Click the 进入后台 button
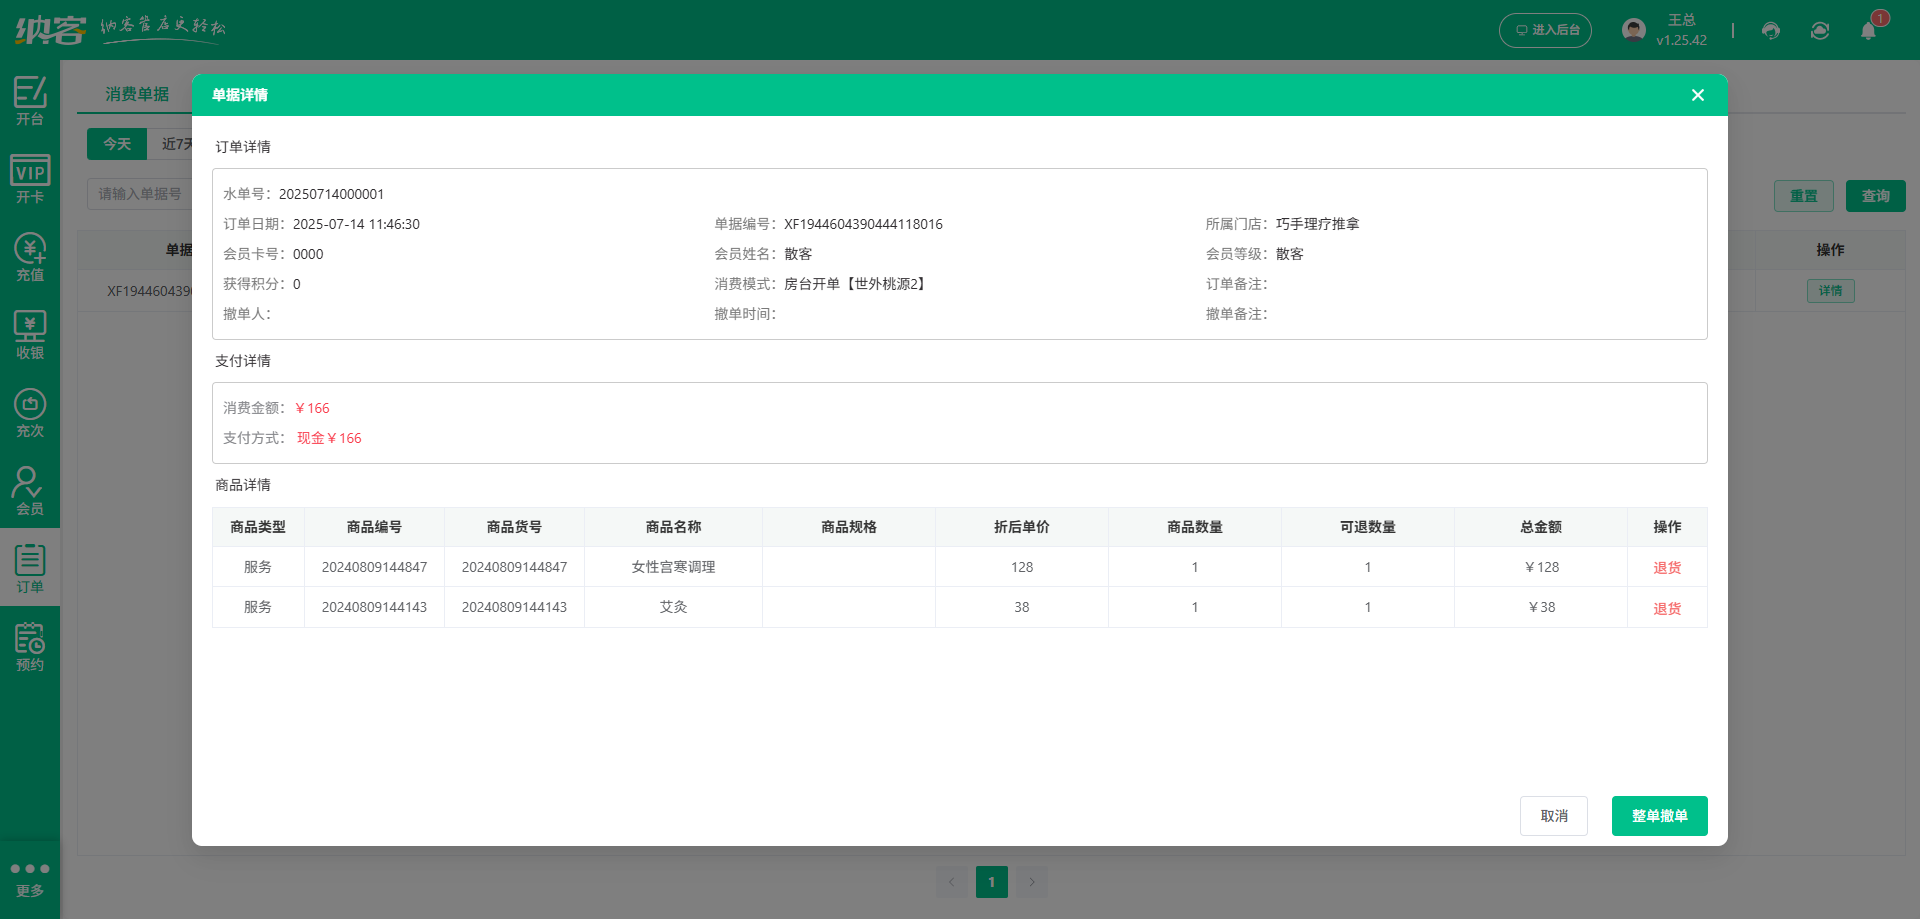 click(x=1545, y=31)
